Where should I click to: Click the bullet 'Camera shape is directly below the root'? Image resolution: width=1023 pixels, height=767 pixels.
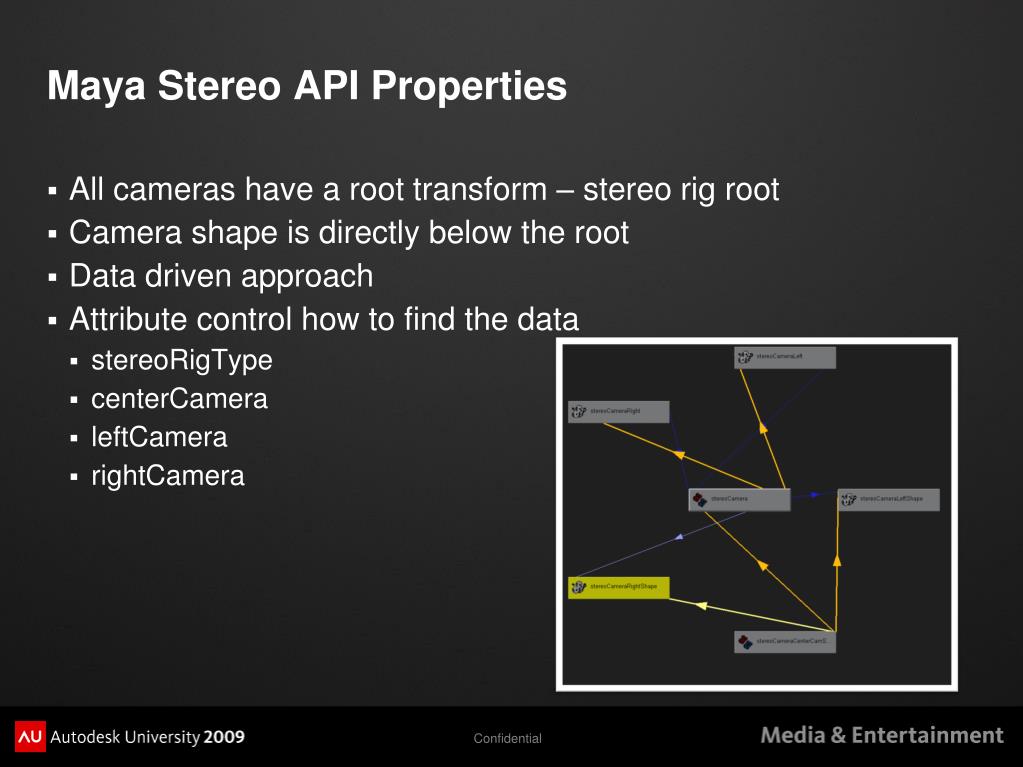click(x=349, y=233)
